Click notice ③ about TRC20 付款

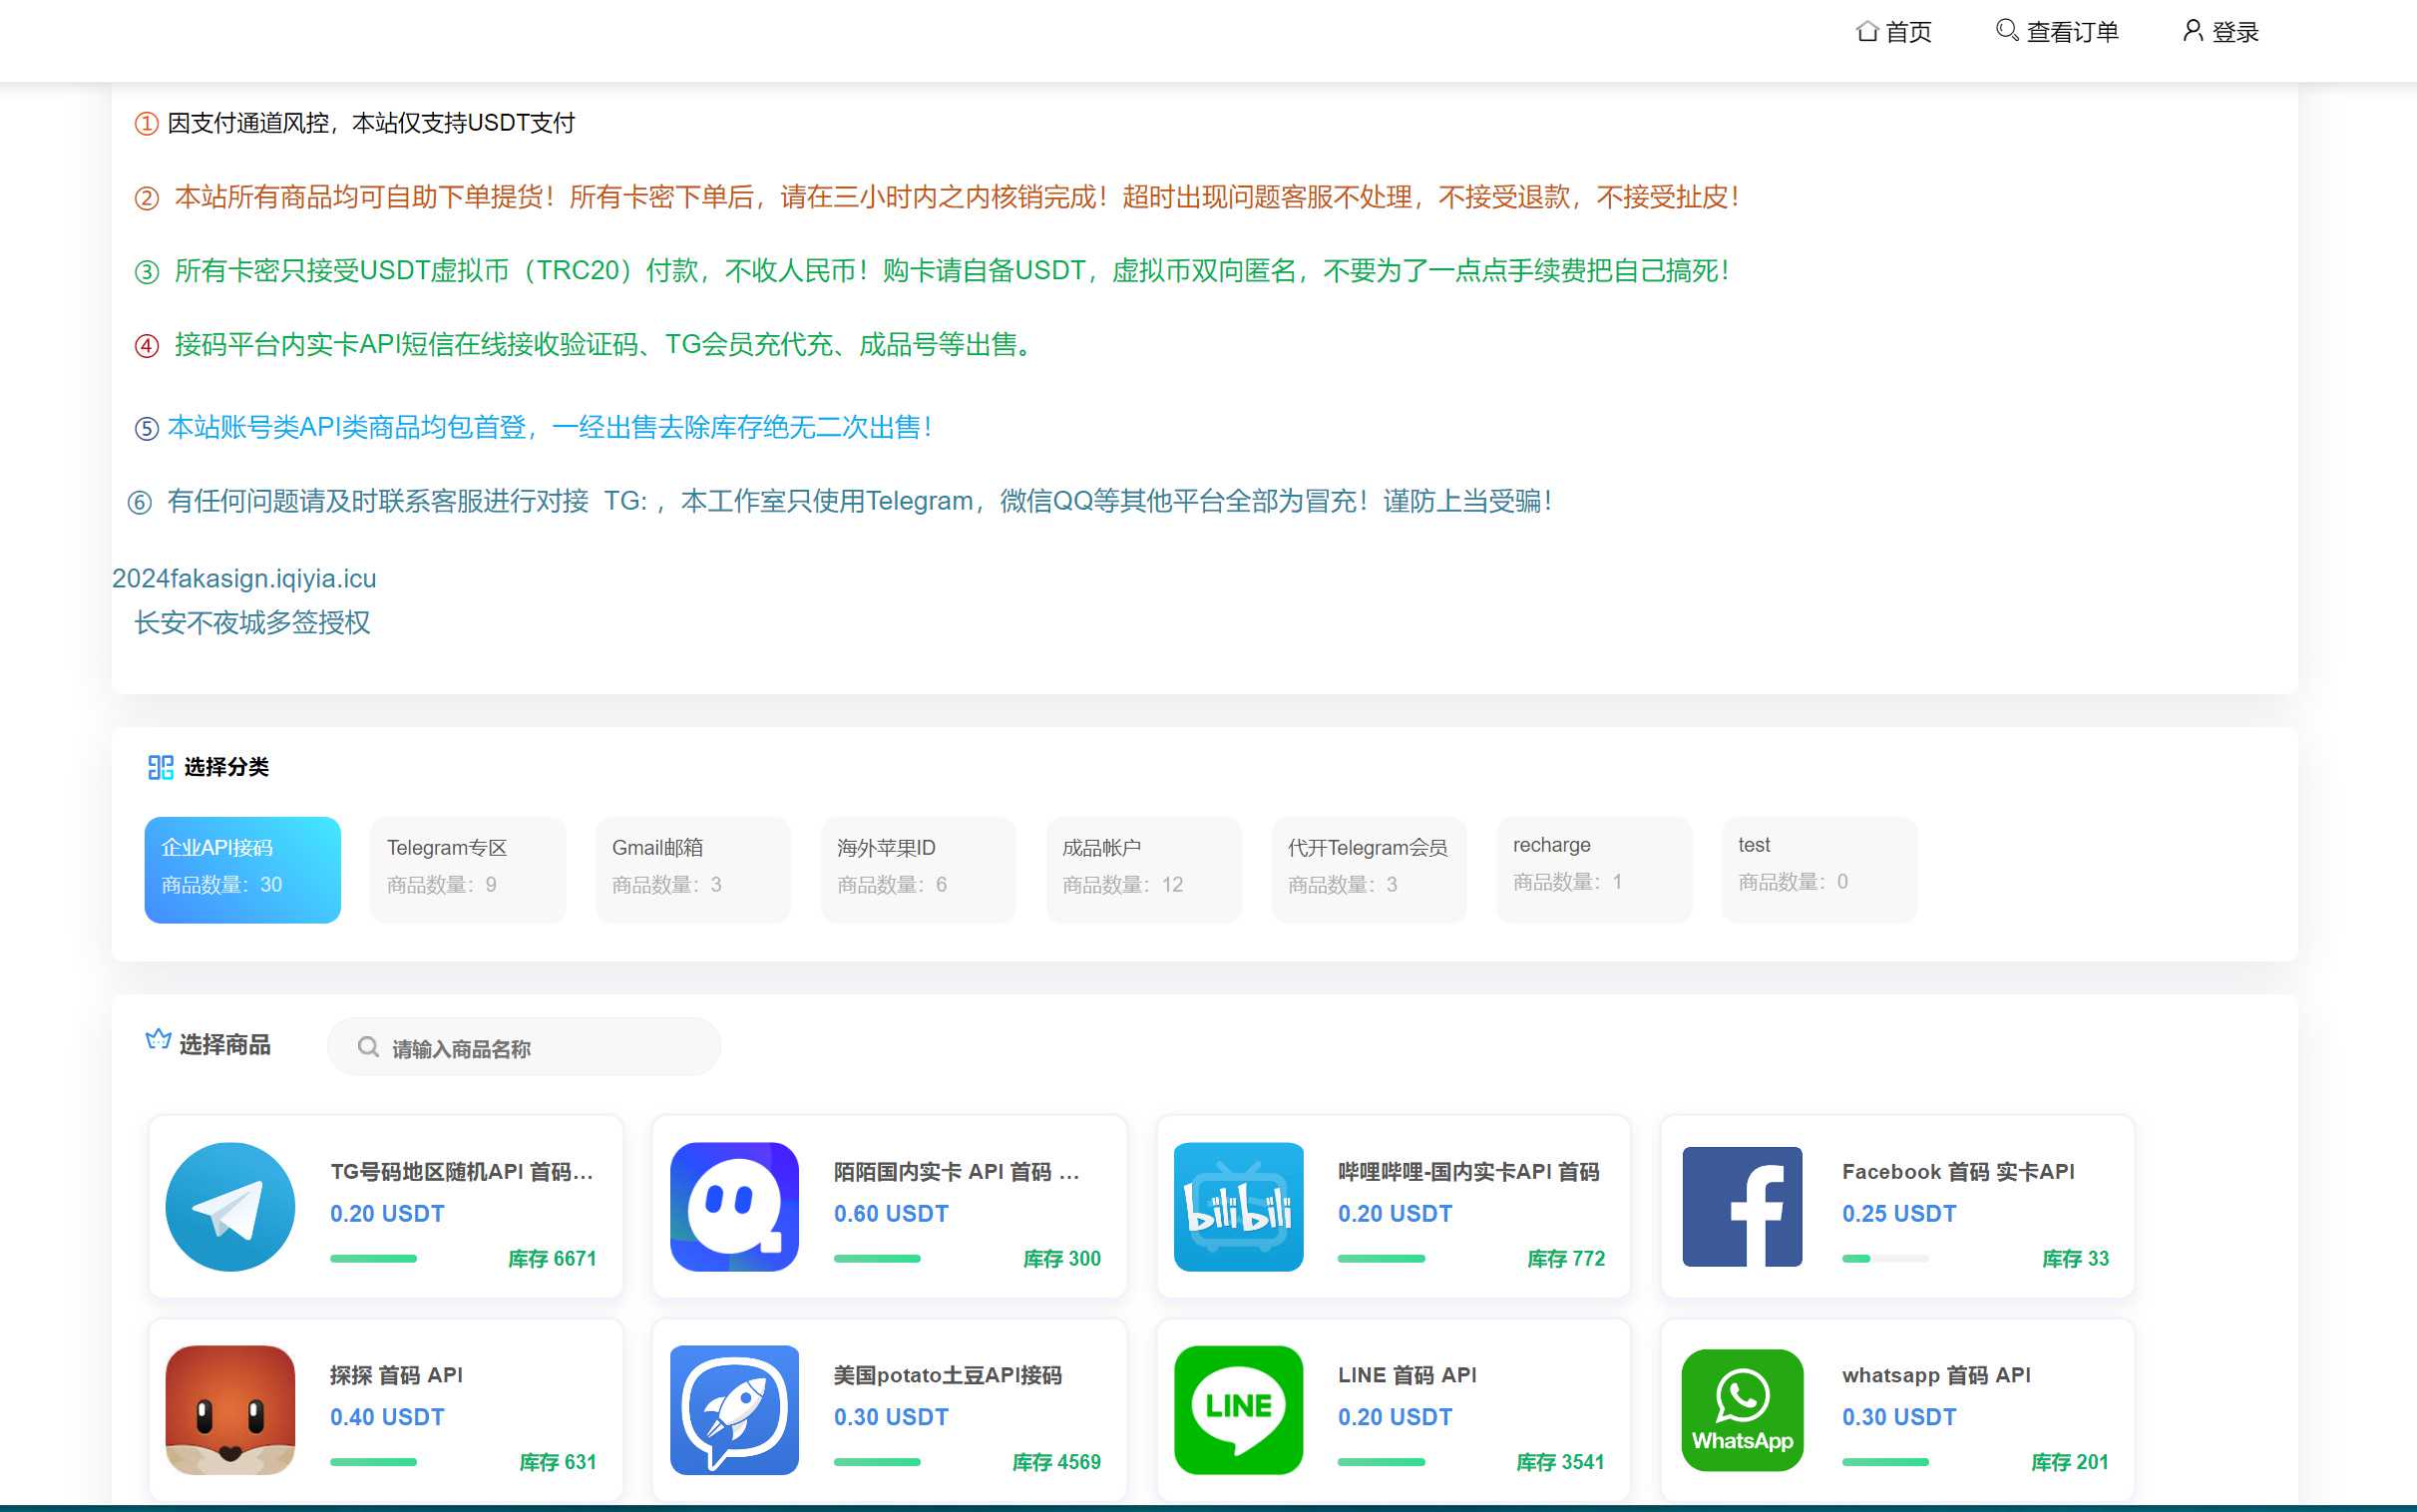[932, 271]
